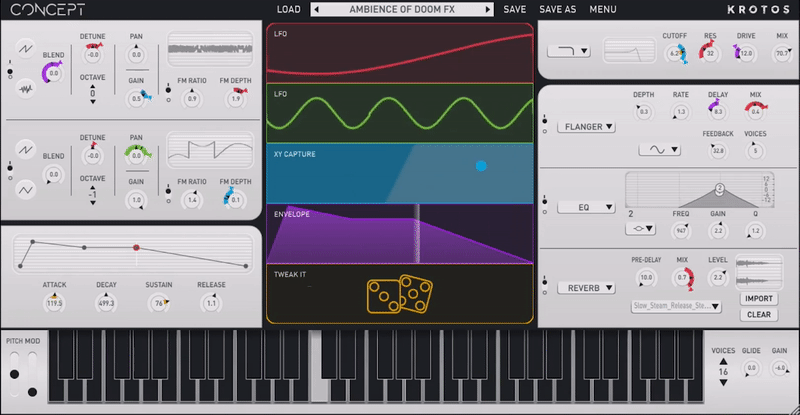This screenshot has width=800, height=415.
Task: Click the oscillator 1 Detune knob
Action: tap(93, 55)
